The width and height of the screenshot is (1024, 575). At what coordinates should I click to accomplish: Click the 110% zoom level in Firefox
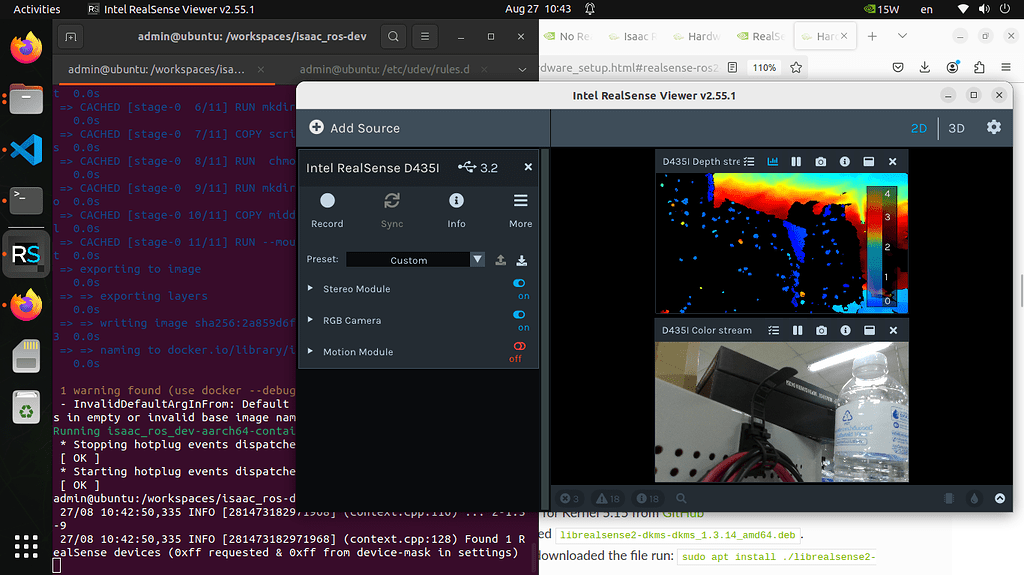click(x=764, y=67)
